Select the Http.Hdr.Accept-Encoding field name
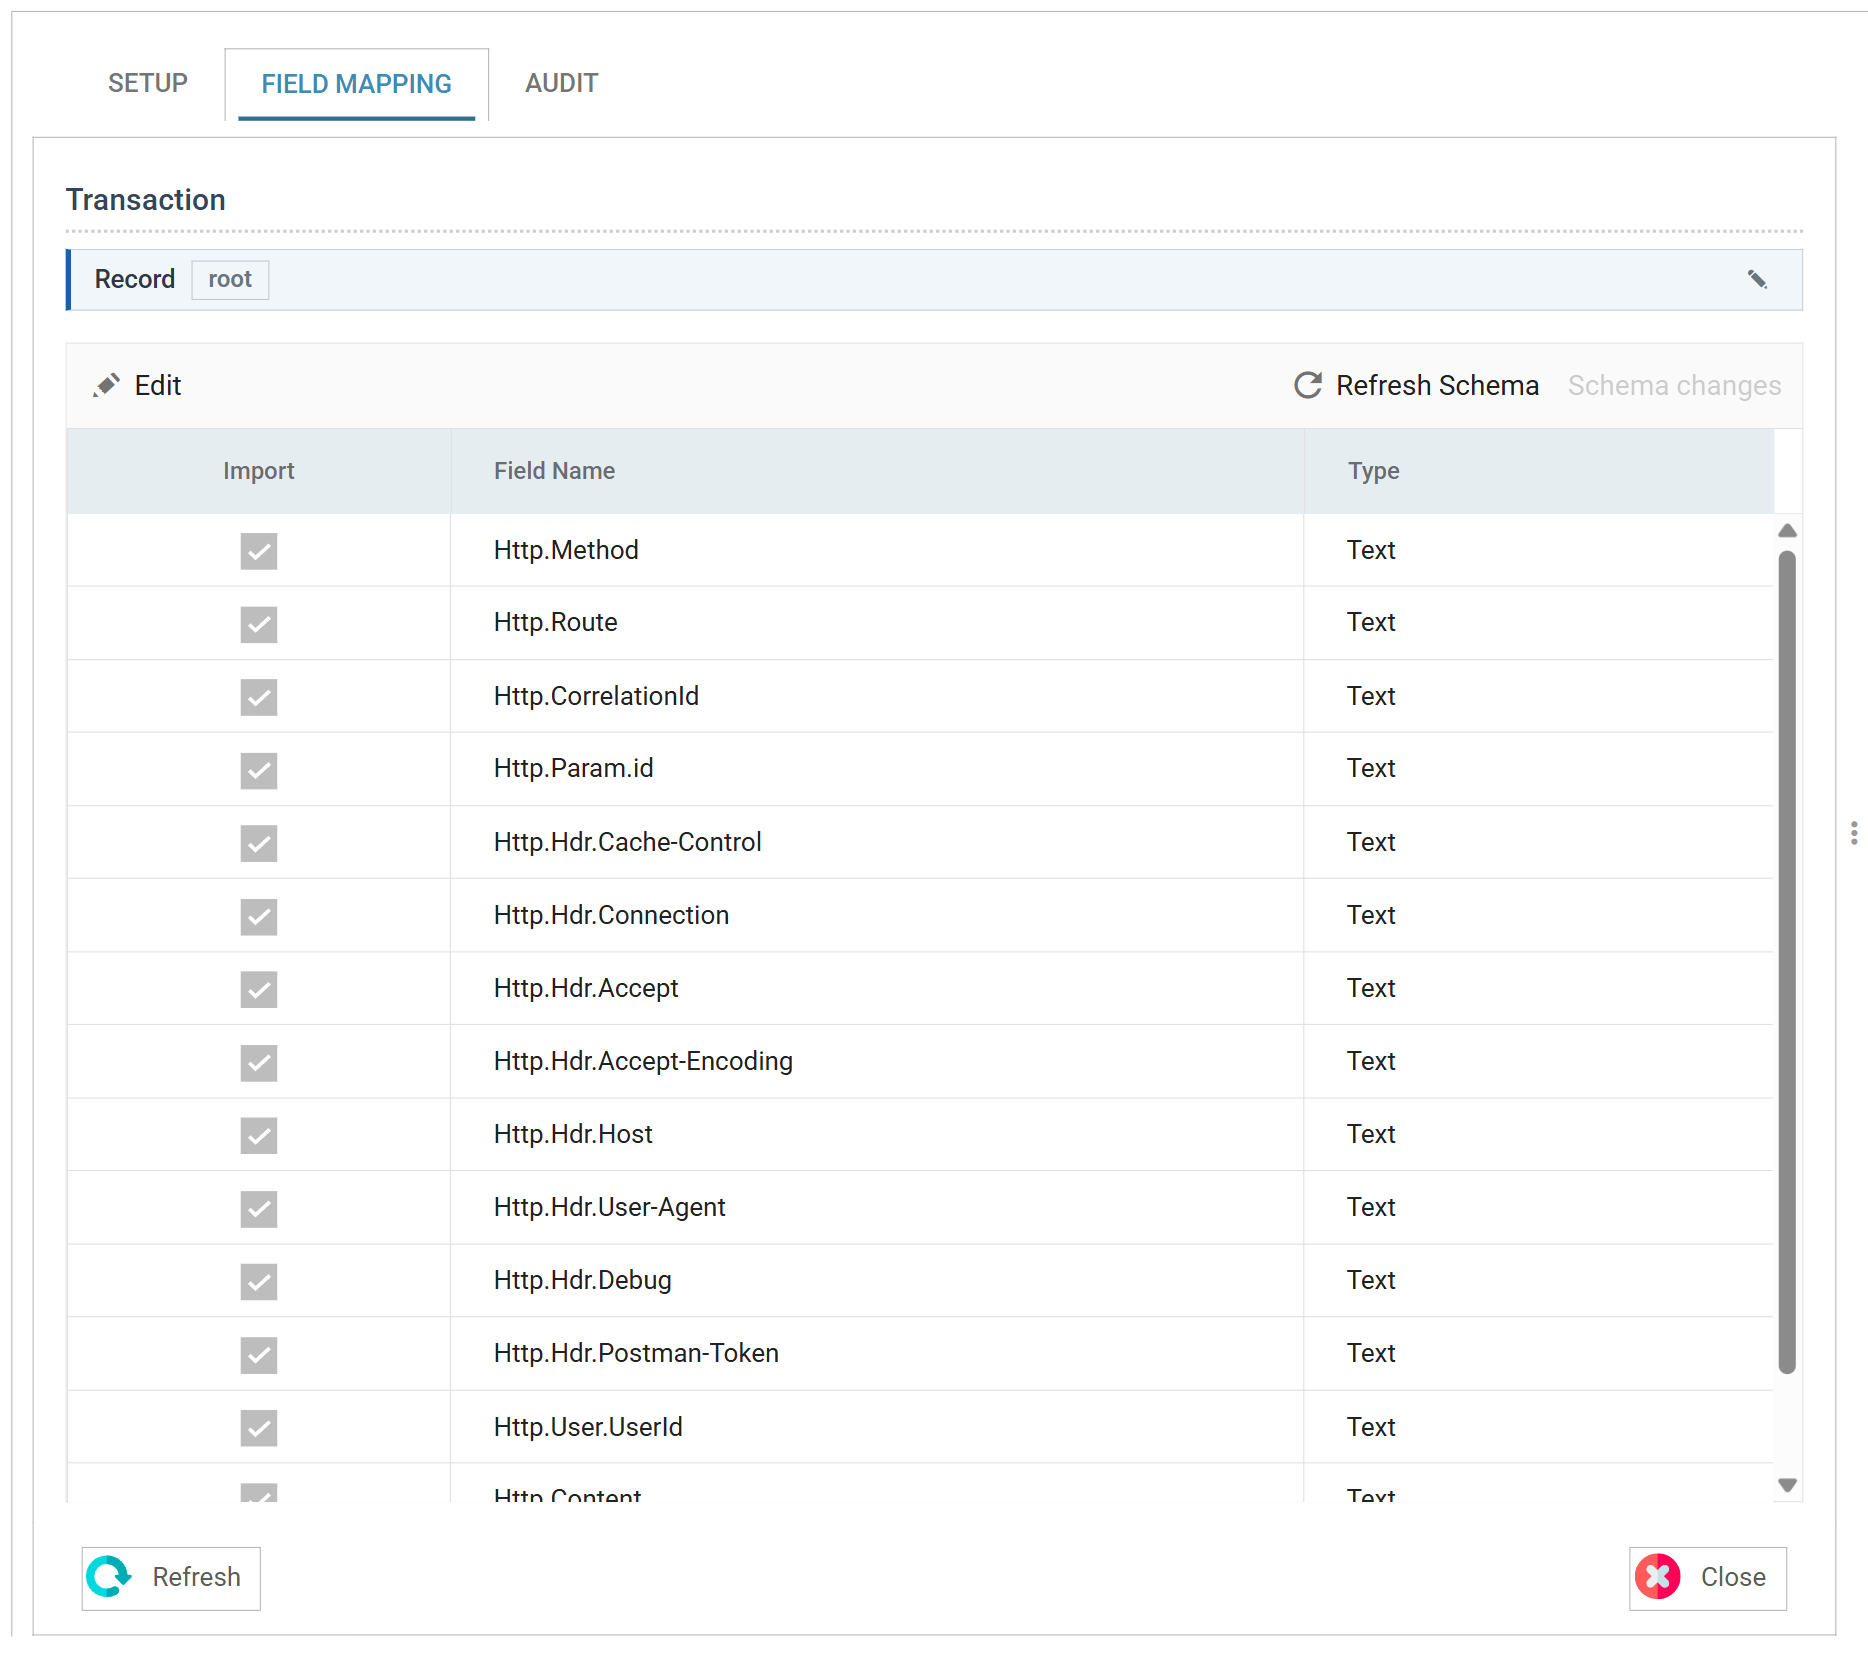This screenshot has height=1666, width=1868. [643, 1061]
